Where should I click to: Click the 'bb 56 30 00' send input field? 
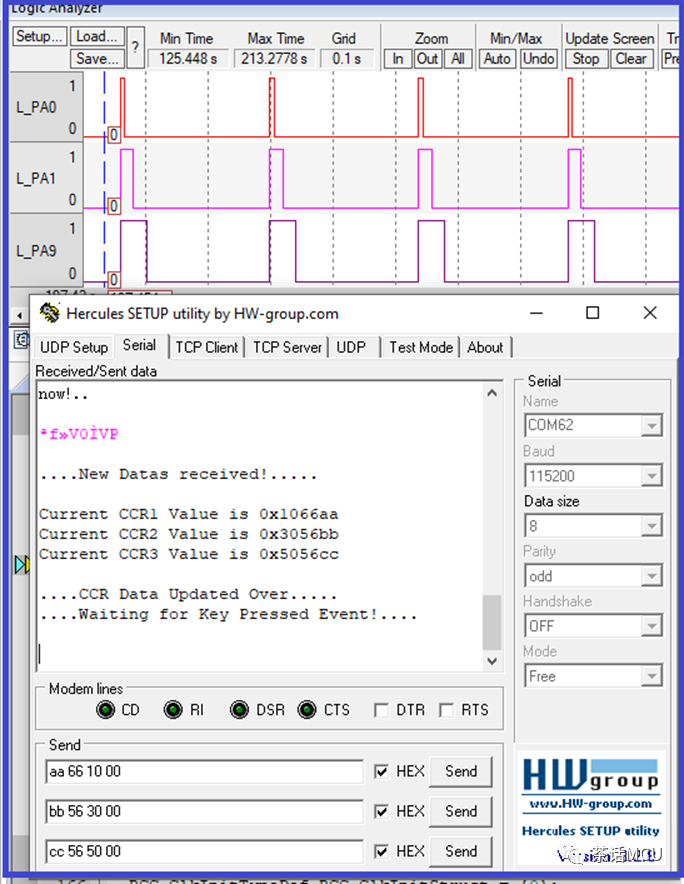coord(205,812)
